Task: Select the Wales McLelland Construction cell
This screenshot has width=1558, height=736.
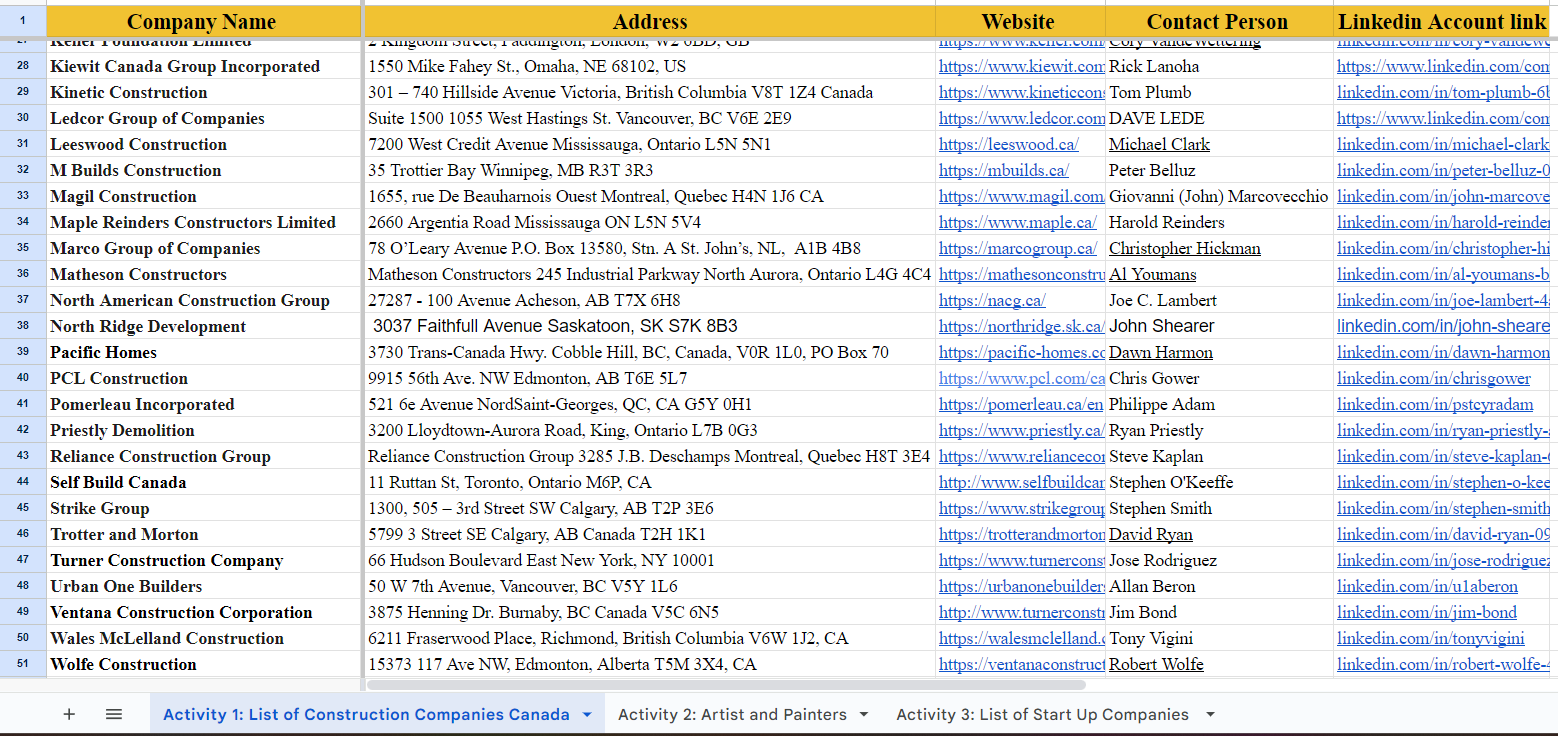Action: [203, 639]
